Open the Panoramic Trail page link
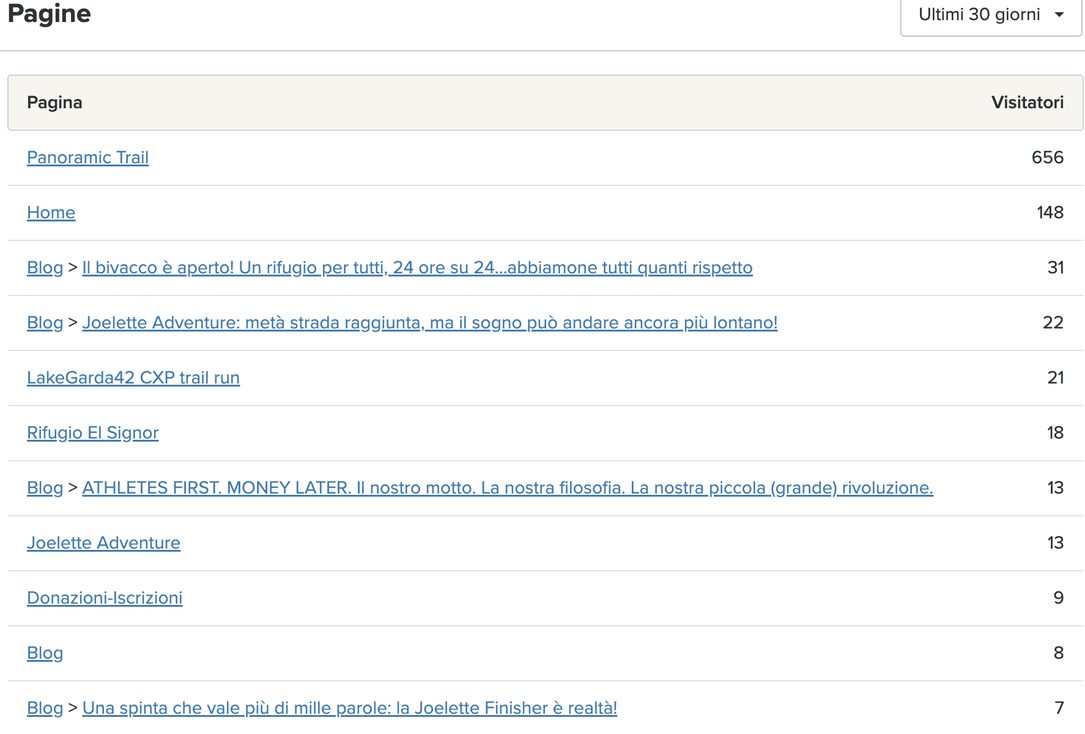Image resolution: width=1085 pixels, height=734 pixels. (x=88, y=158)
